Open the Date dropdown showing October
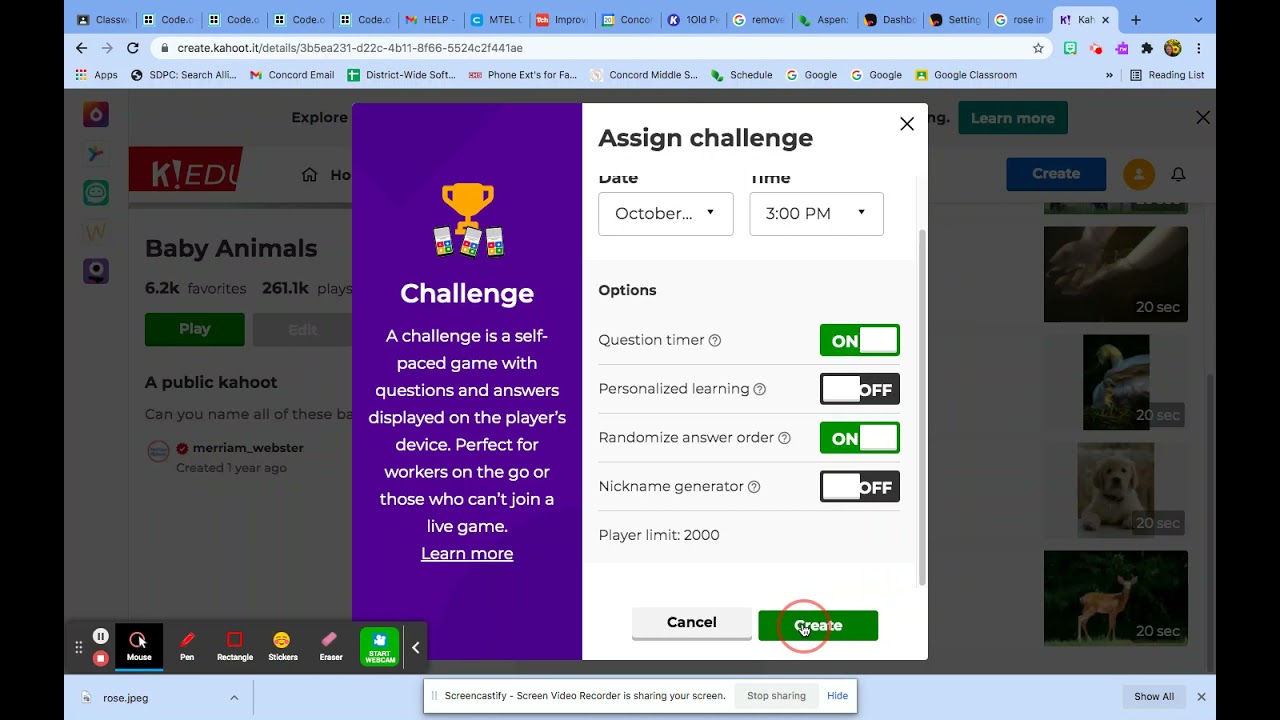The height and width of the screenshot is (720, 1280). pos(666,213)
